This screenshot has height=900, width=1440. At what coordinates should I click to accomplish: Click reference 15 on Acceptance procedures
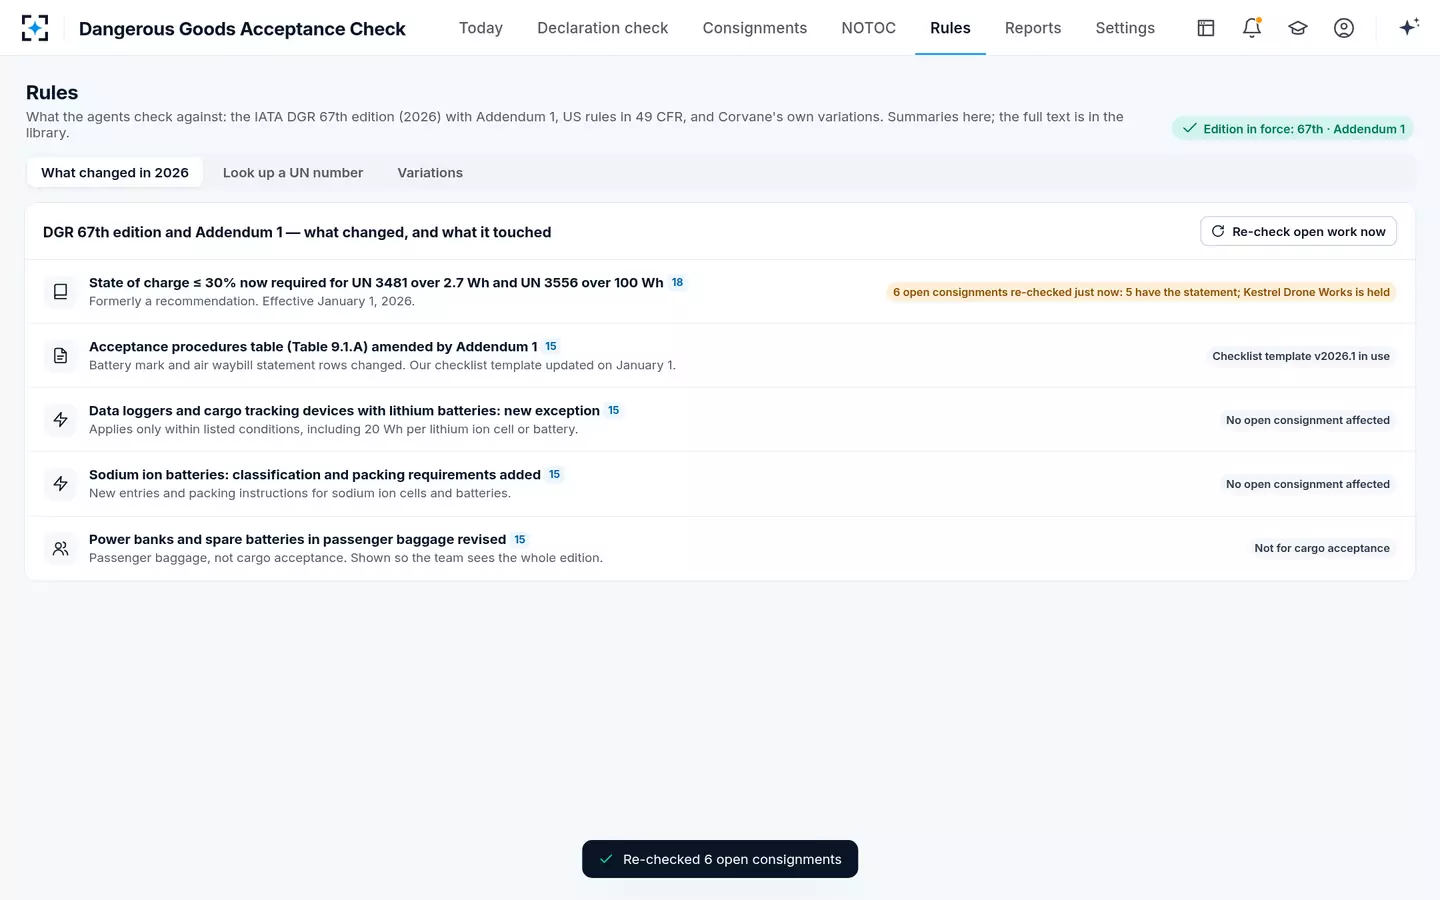click(551, 347)
